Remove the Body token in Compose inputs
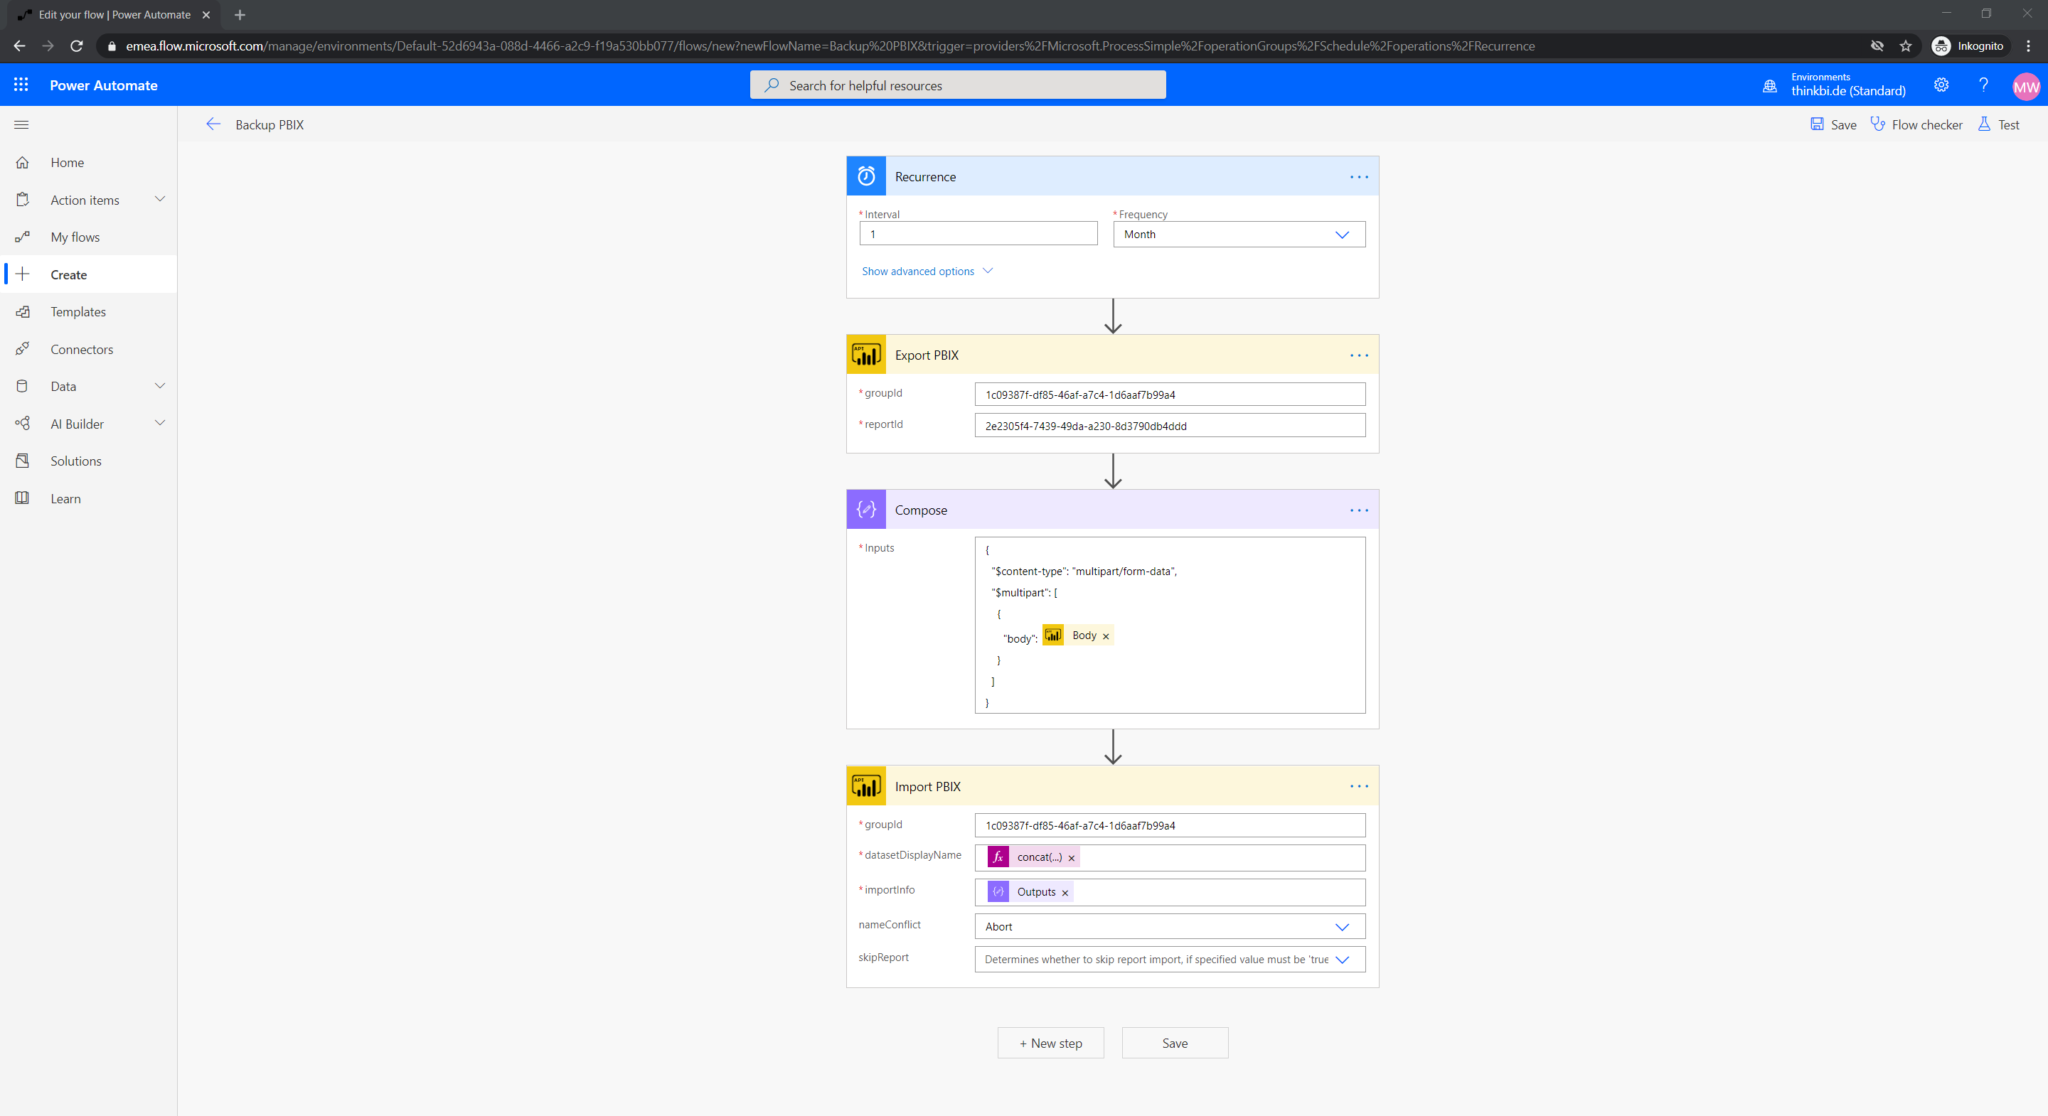The width and height of the screenshot is (2048, 1116). click(1106, 635)
